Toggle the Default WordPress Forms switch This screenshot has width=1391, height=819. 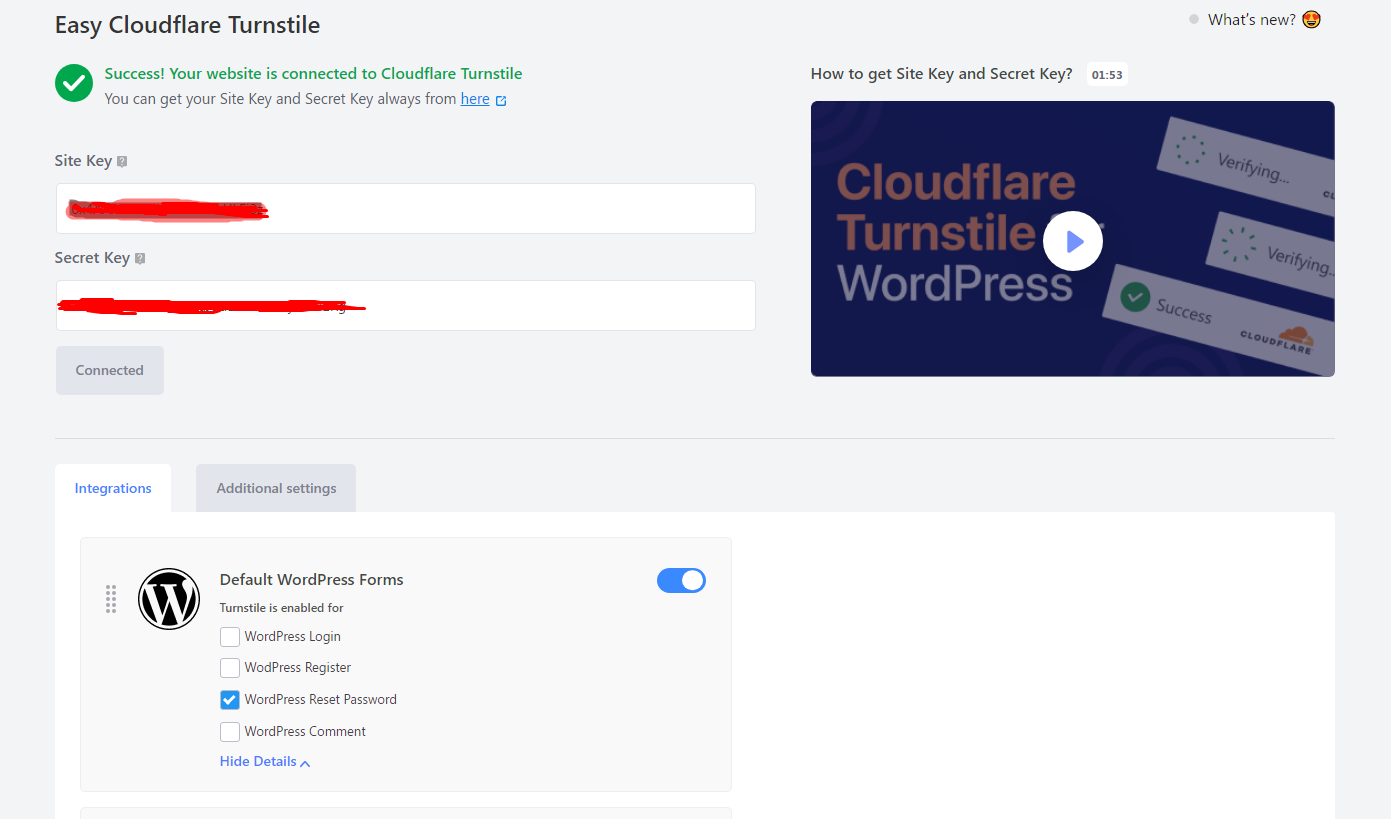(x=681, y=580)
